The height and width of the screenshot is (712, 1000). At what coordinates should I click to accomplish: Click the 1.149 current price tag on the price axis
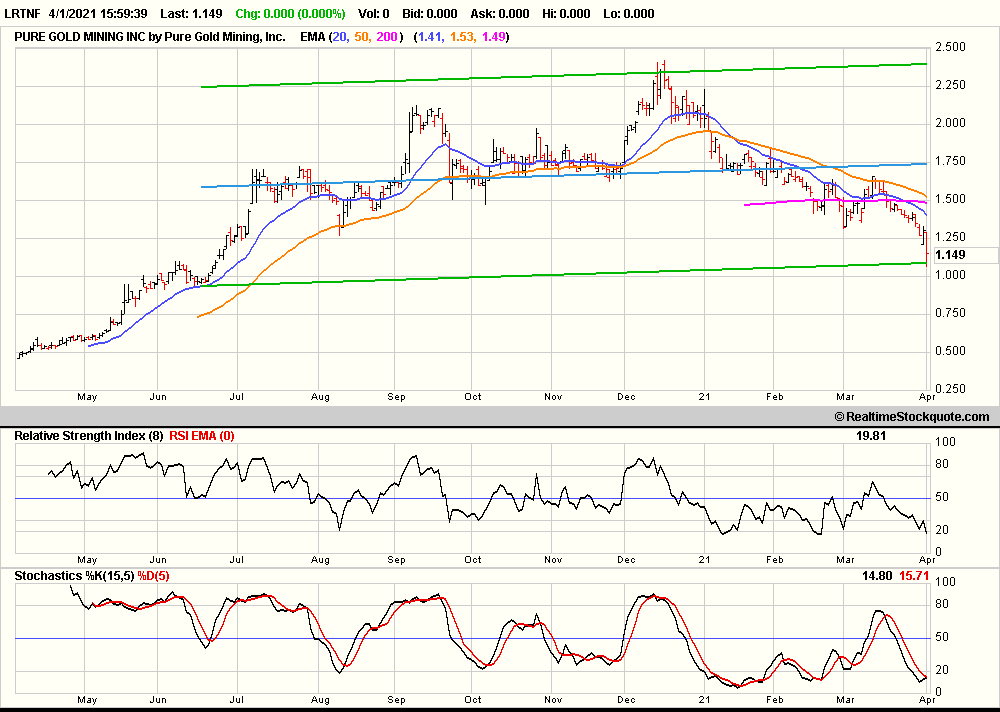[x=949, y=255]
